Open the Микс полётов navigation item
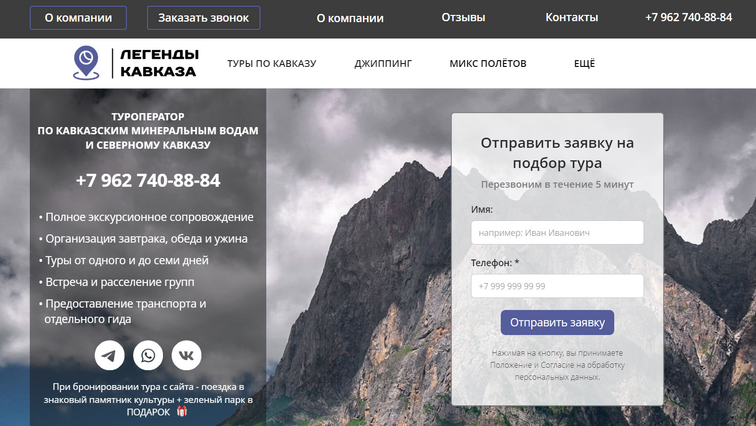The image size is (756, 426). click(x=488, y=64)
